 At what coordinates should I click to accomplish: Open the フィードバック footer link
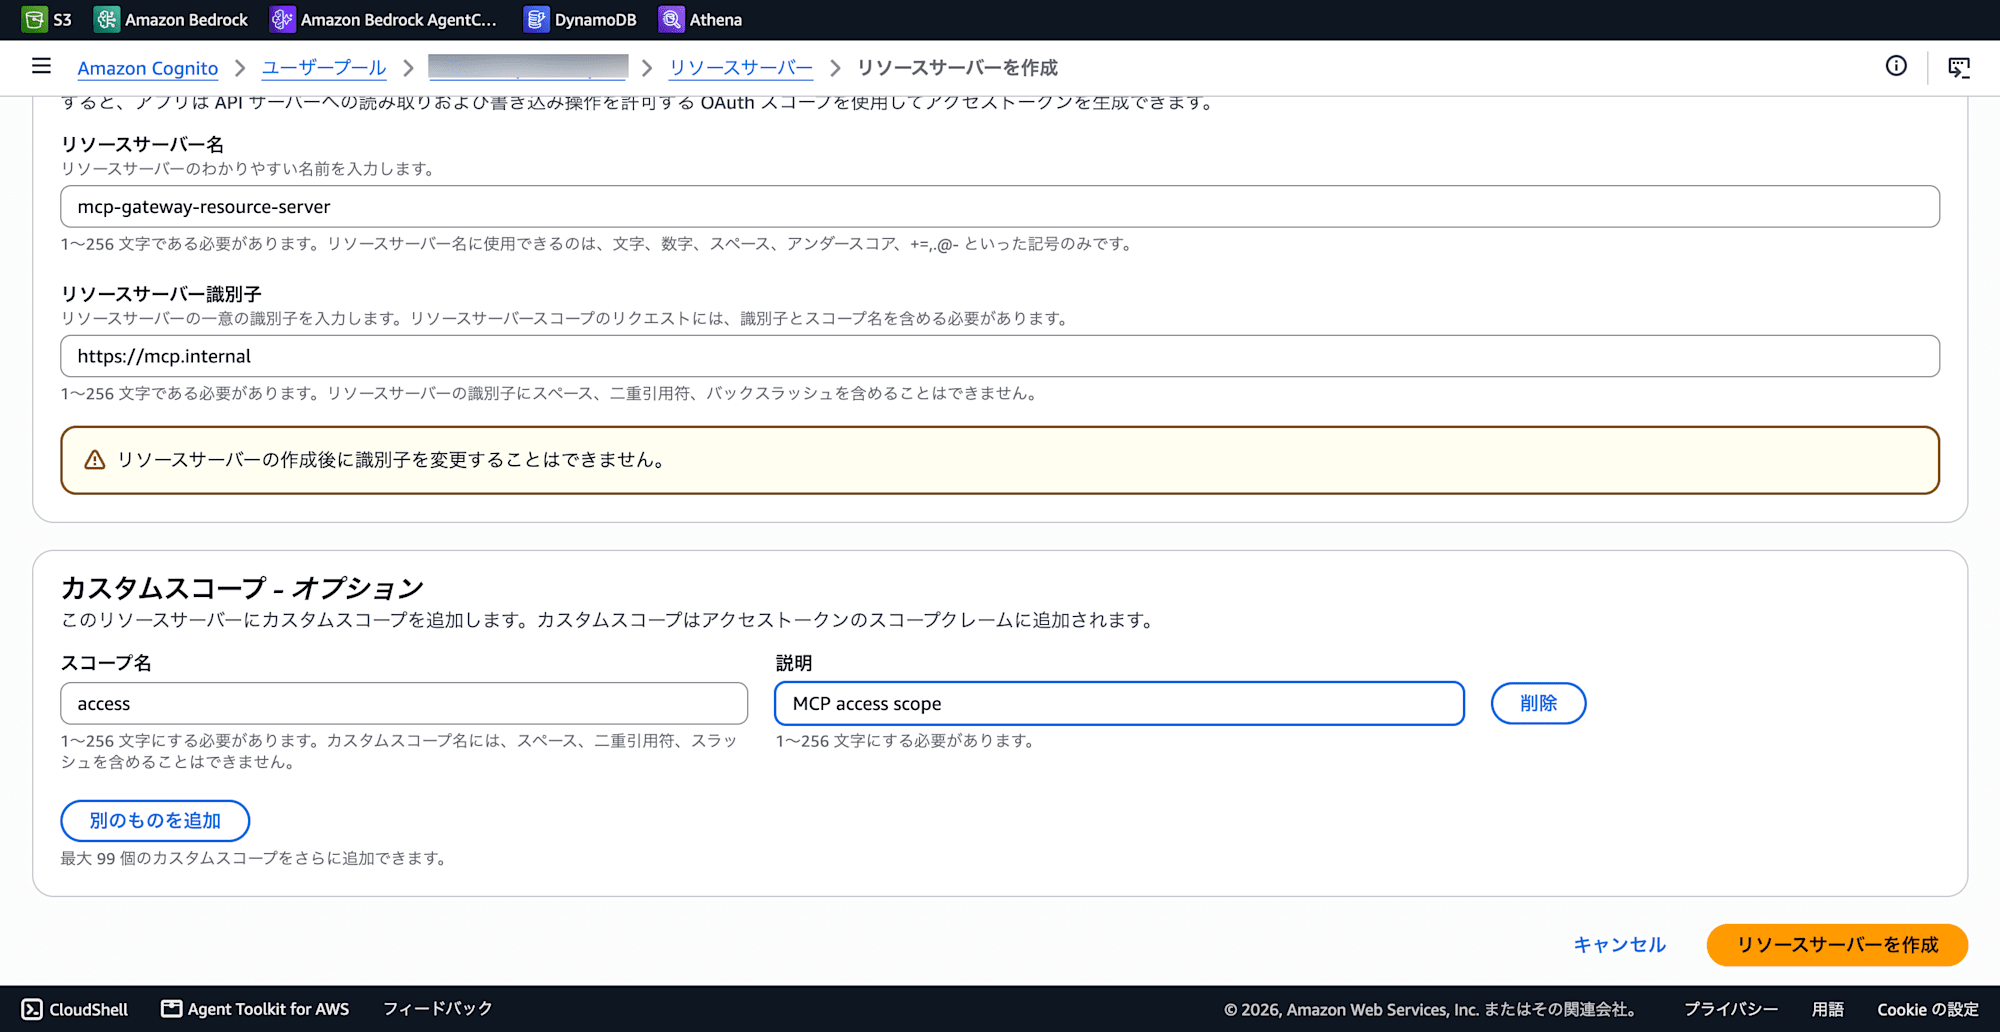(x=438, y=1009)
